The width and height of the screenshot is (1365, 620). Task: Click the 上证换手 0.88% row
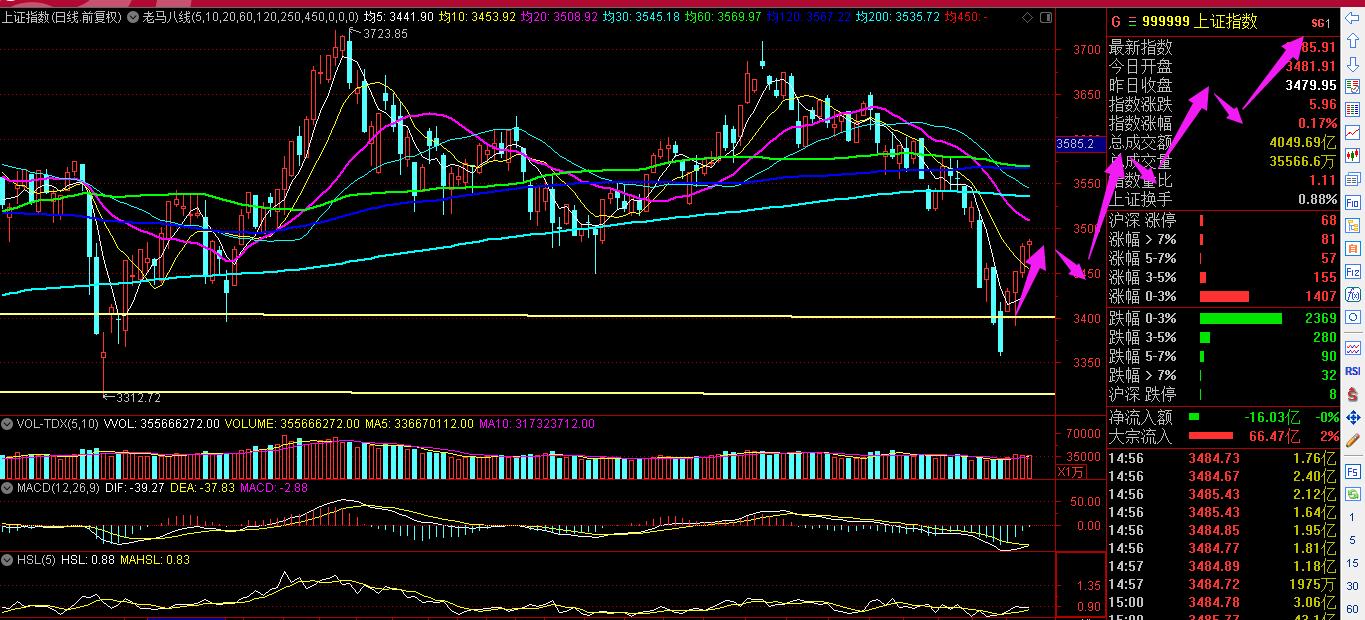tap(1222, 200)
